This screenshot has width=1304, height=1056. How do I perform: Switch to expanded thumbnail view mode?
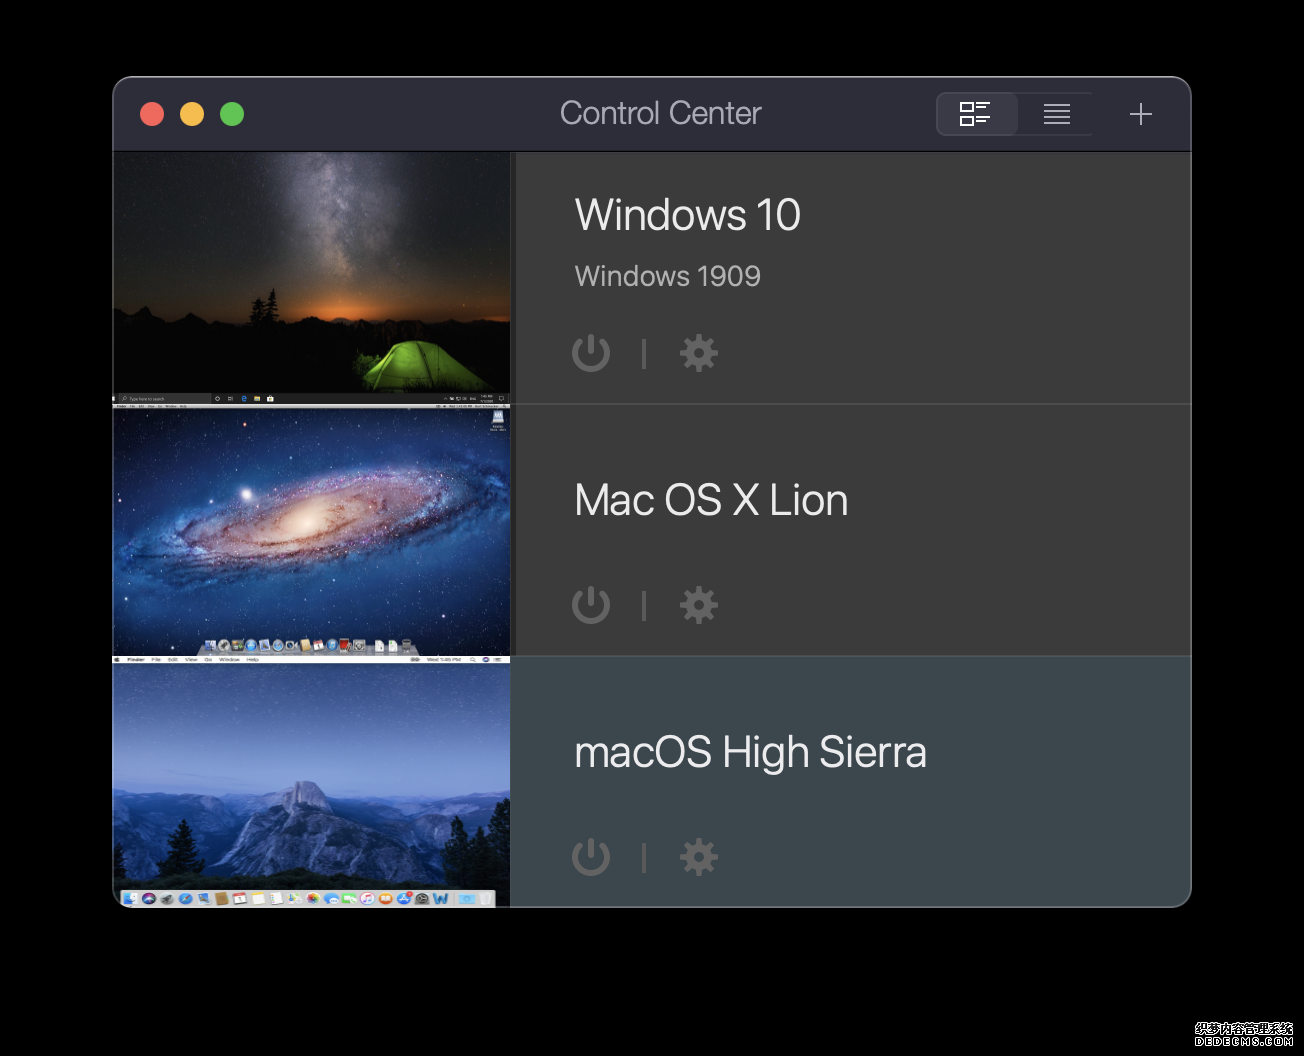coord(976,114)
